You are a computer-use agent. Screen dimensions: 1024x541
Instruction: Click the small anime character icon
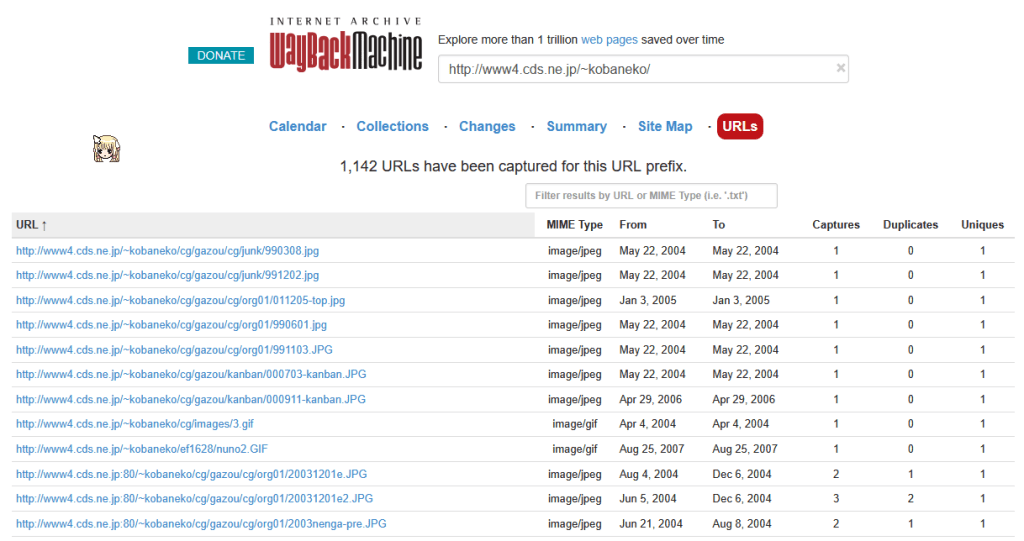[x=107, y=149]
